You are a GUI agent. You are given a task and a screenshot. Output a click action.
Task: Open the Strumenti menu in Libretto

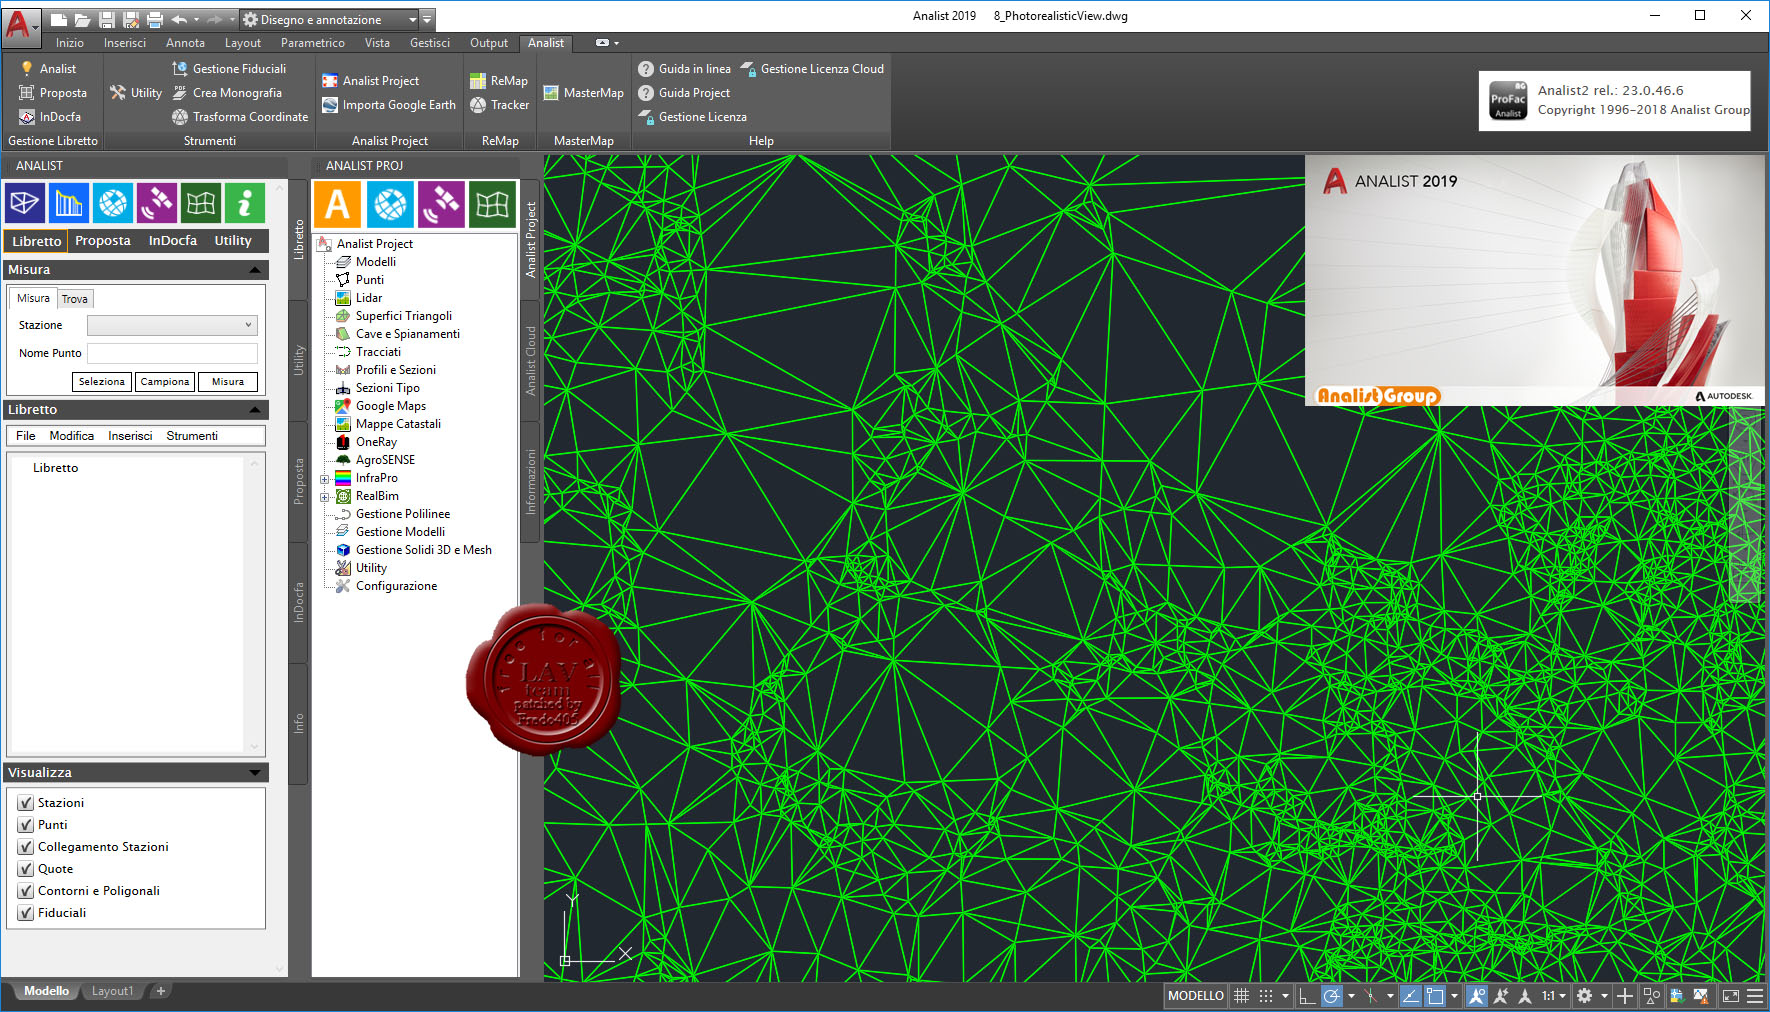point(192,436)
